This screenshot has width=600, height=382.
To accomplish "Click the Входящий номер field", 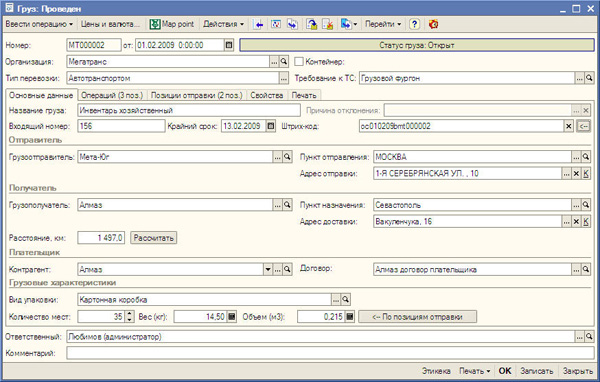I will point(121,126).
